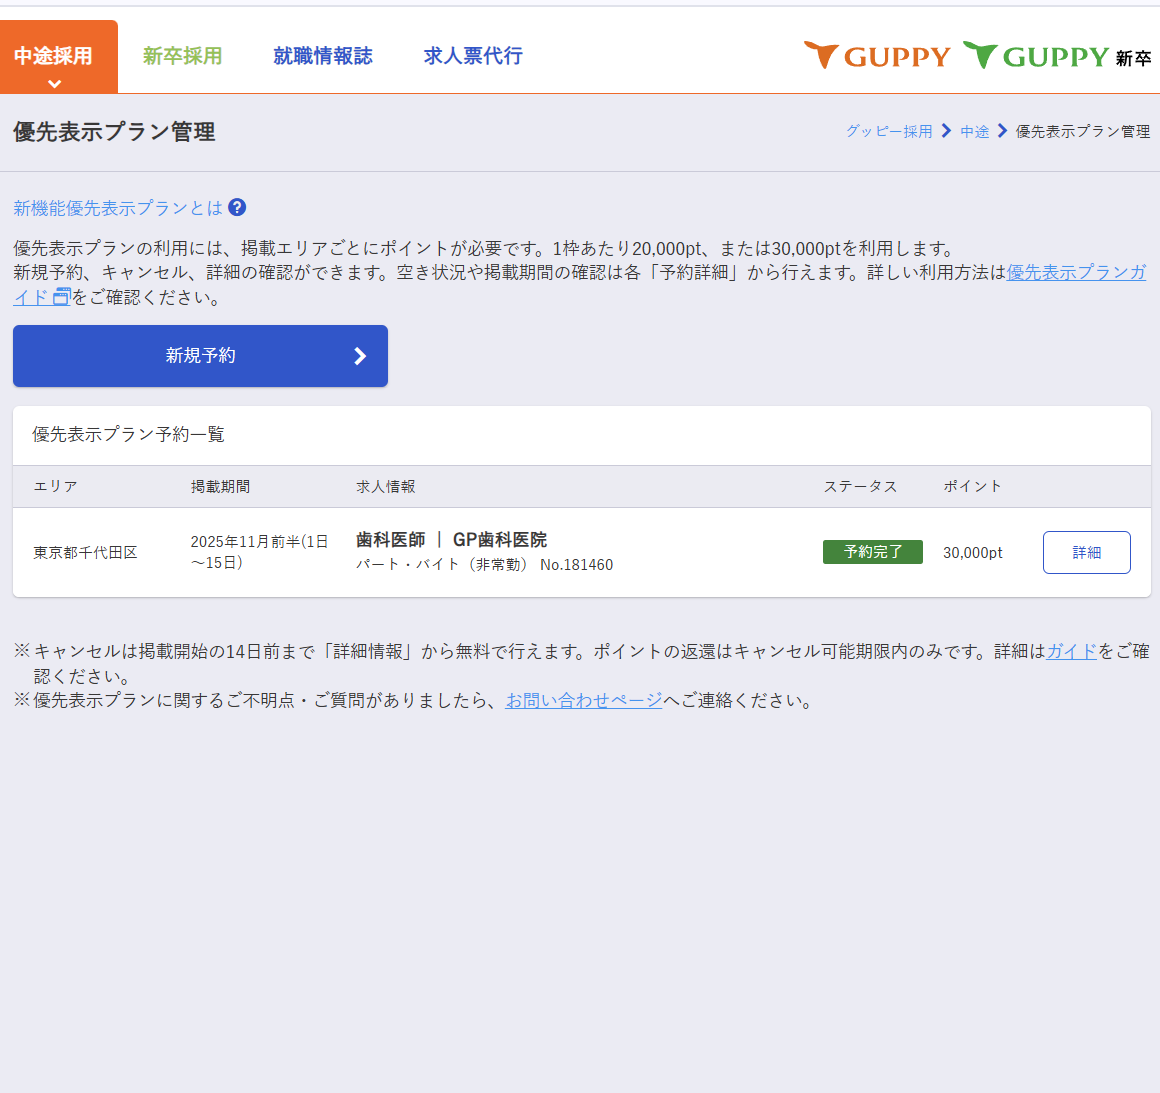Click the breadcrumb arrow after グッピー採用
1160x1093 pixels.
[946, 131]
